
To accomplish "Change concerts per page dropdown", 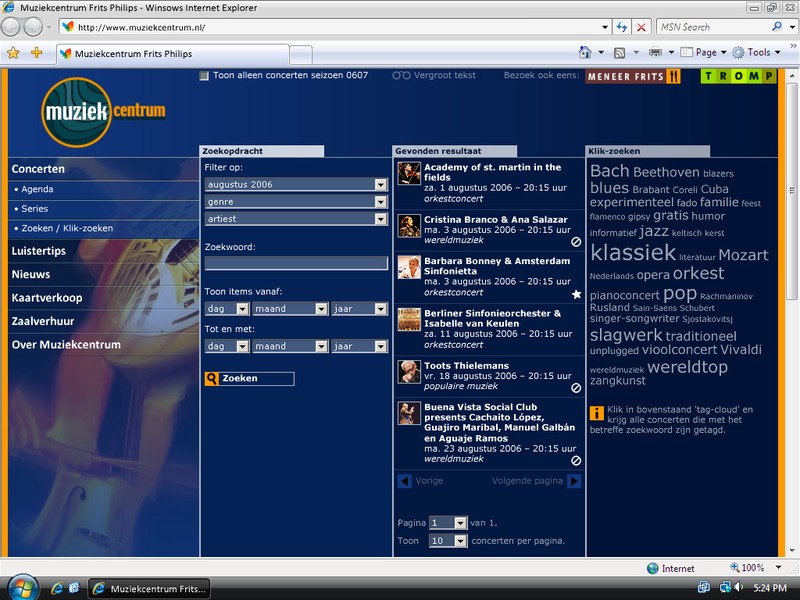I will coord(460,541).
